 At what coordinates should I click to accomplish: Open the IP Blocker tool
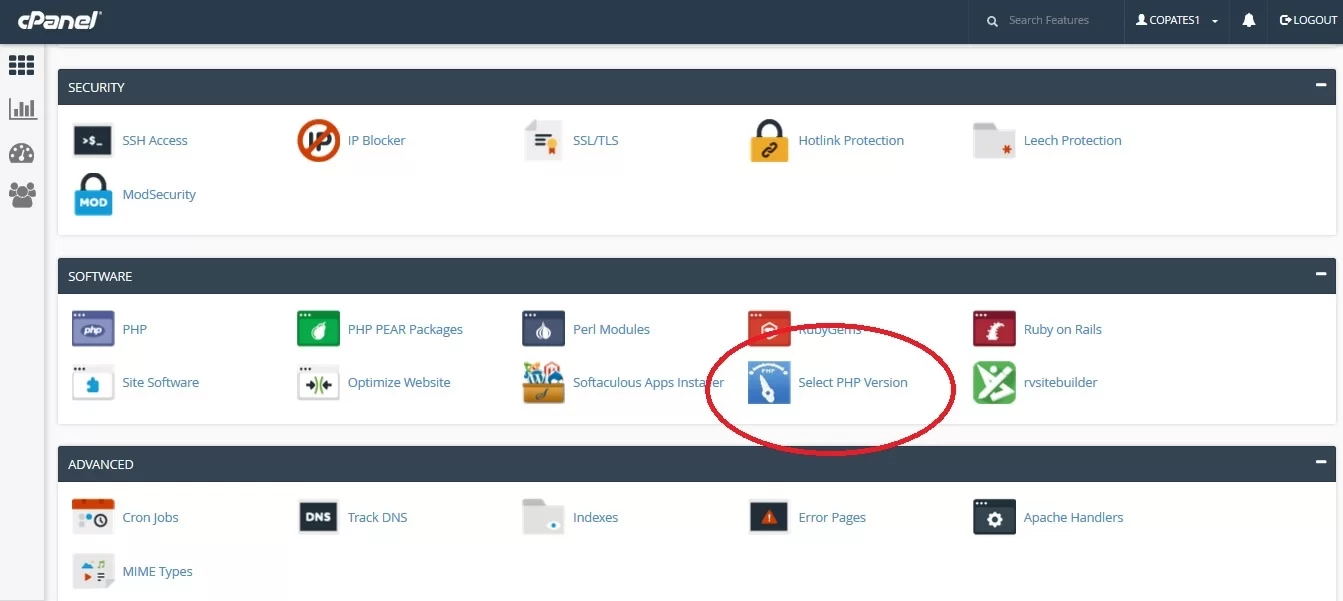(x=376, y=140)
